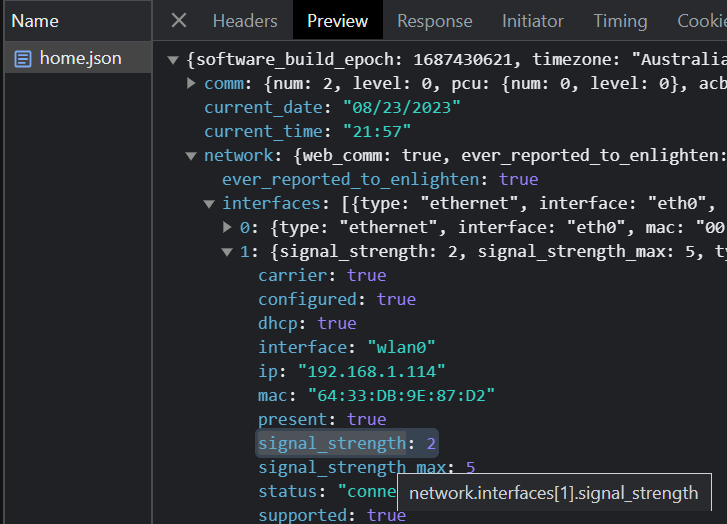Open the Timing tab
Viewport: 727px width, 524px height.
tap(620, 20)
